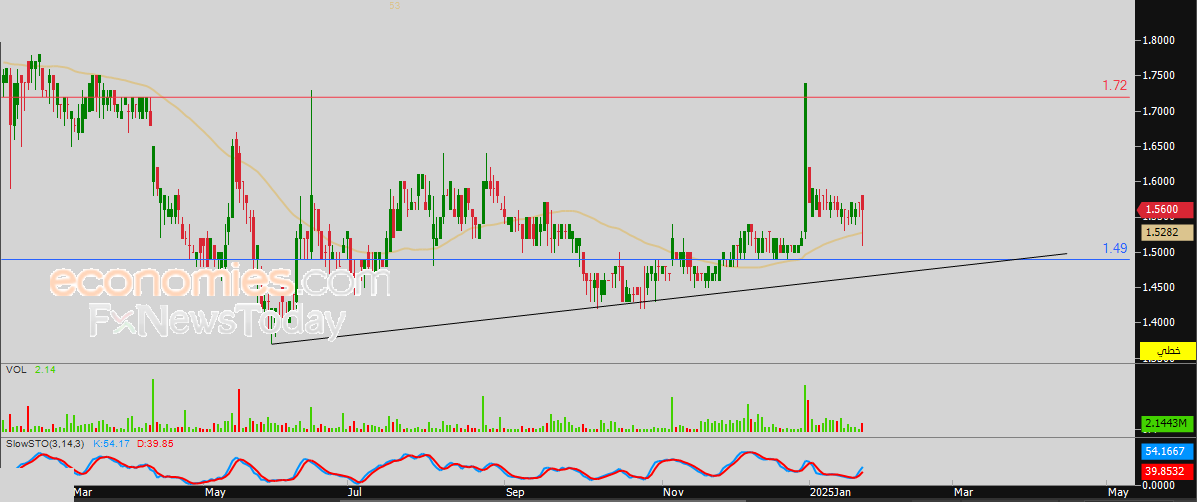Click the 2.14 volume value text

coord(44,369)
